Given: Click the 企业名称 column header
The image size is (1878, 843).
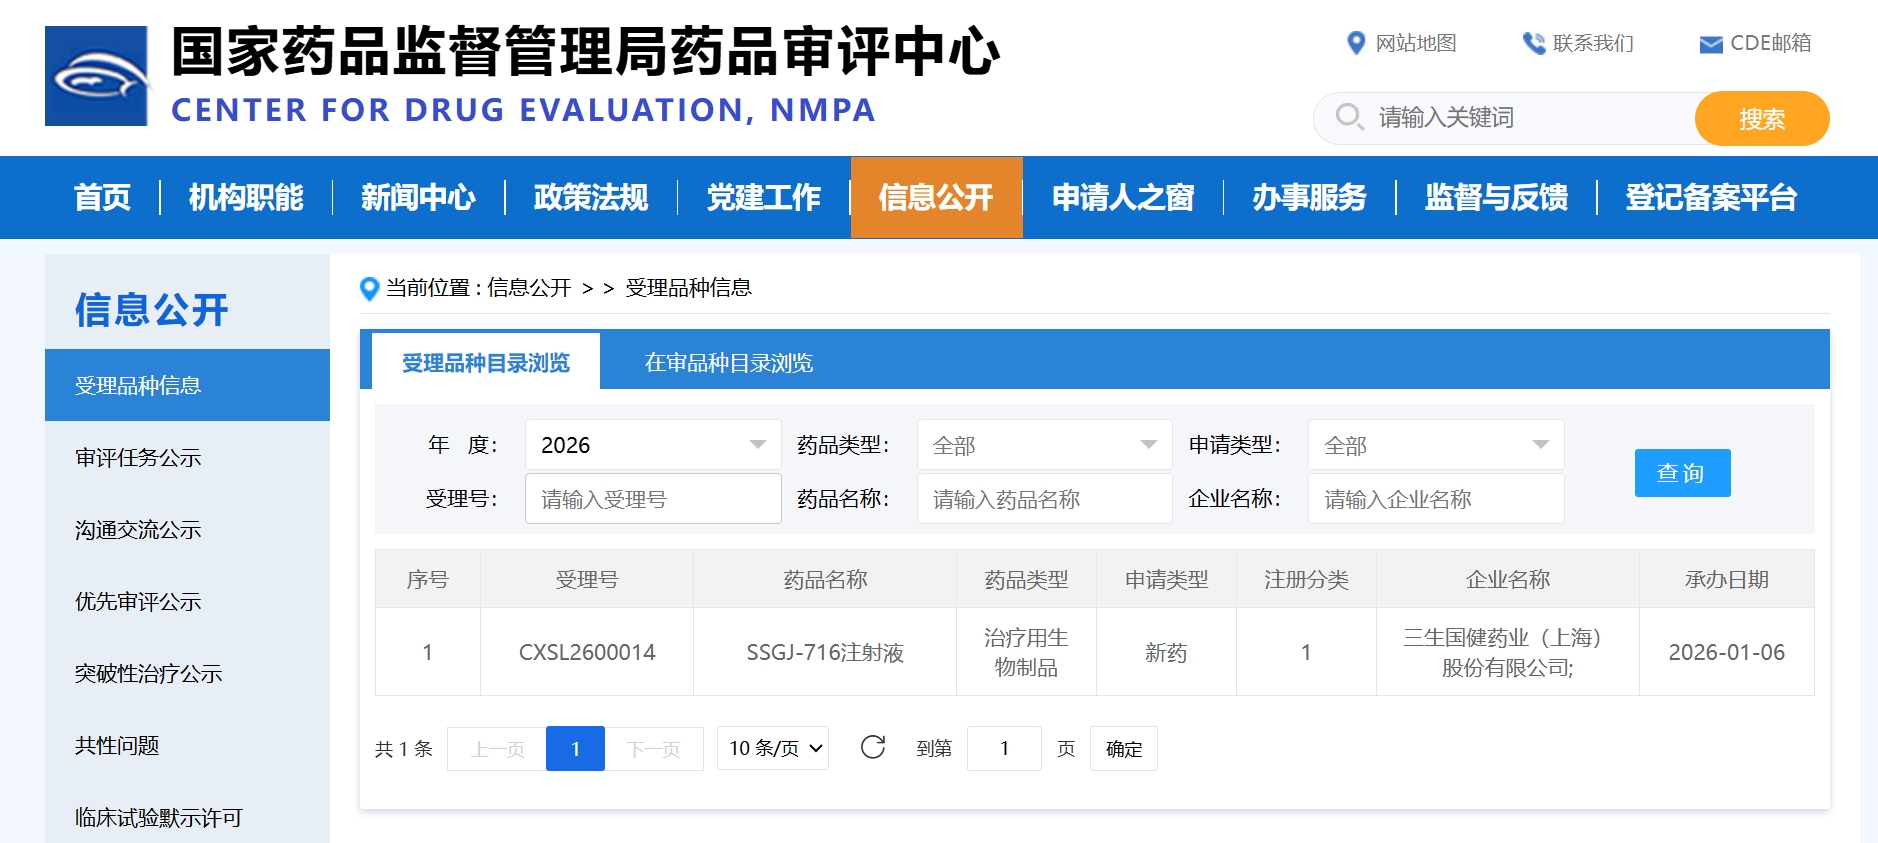Looking at the screenshot, I should (1508, 579).
